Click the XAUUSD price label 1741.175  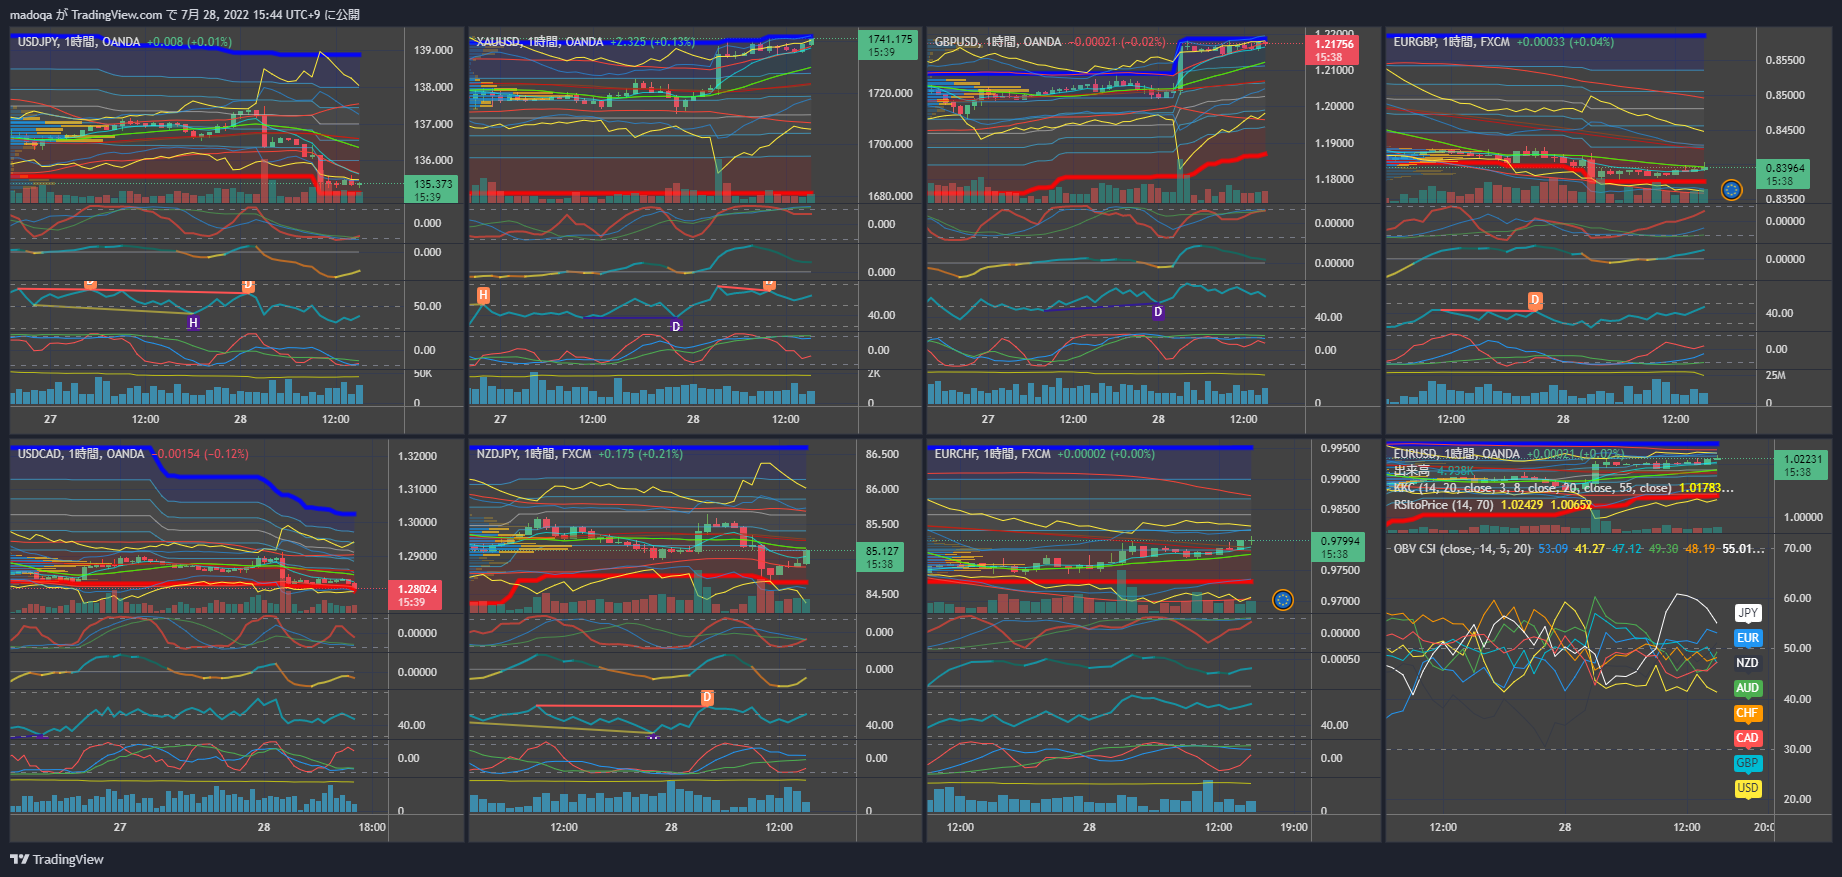click(x=888, y=46)
